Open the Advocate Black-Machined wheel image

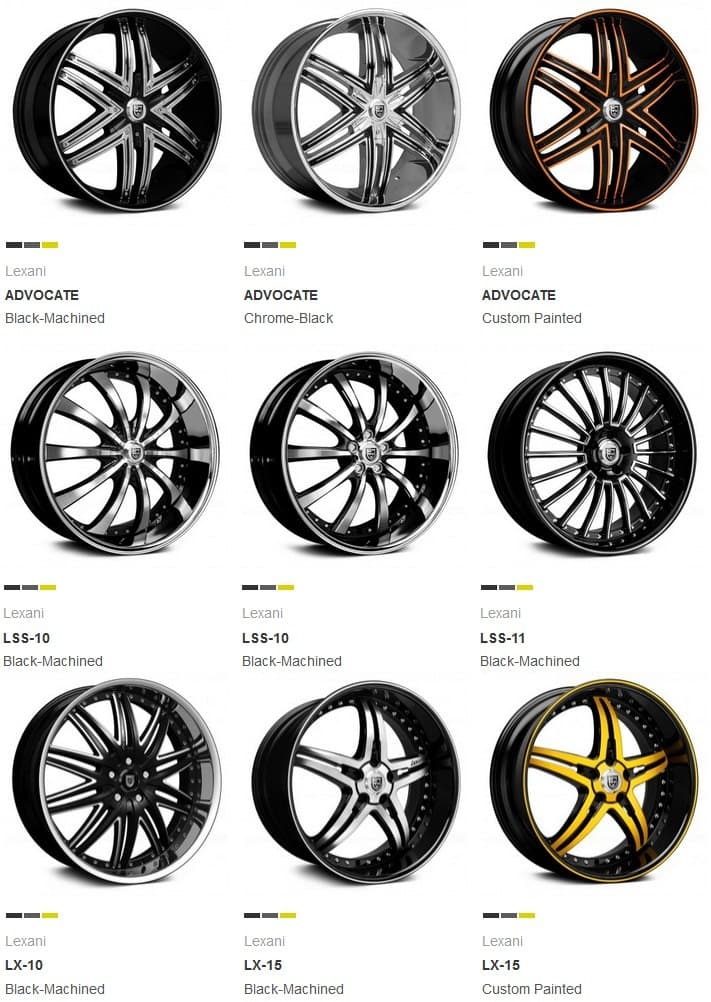[117, 111]
